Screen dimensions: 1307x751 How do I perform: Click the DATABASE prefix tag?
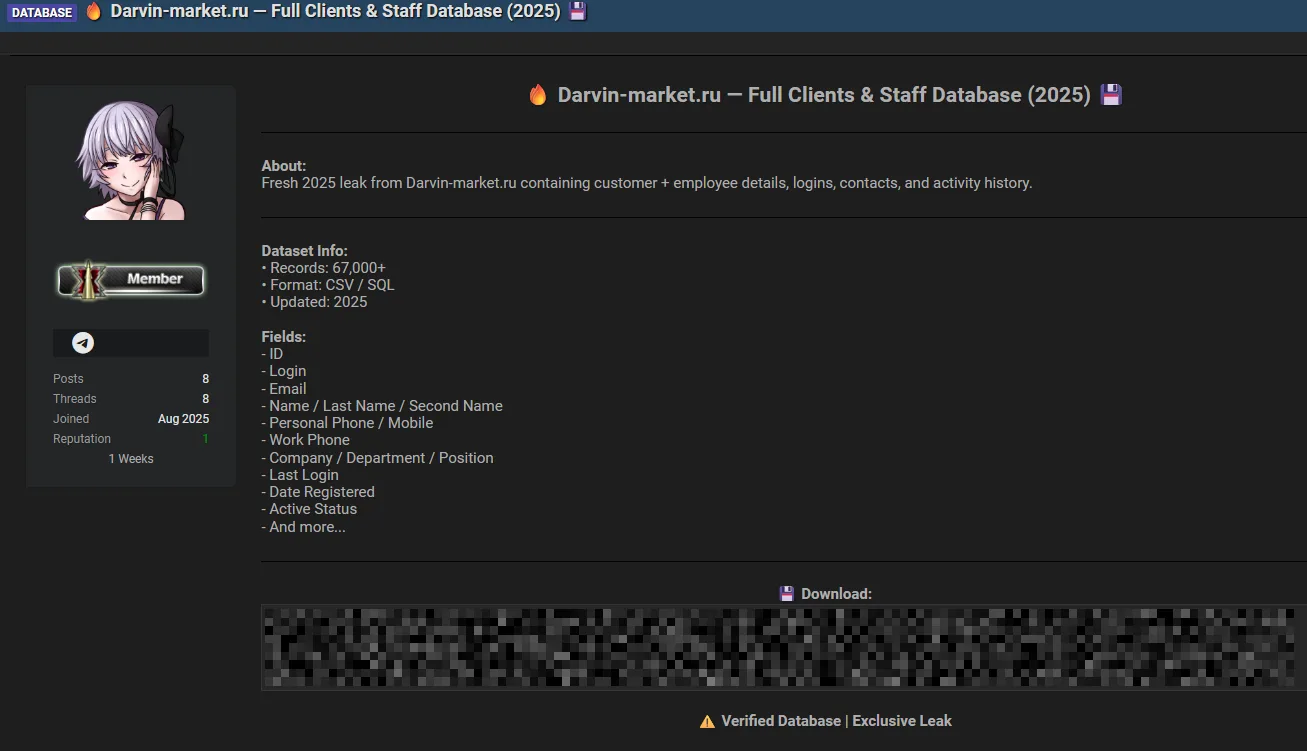click(43, 13)
